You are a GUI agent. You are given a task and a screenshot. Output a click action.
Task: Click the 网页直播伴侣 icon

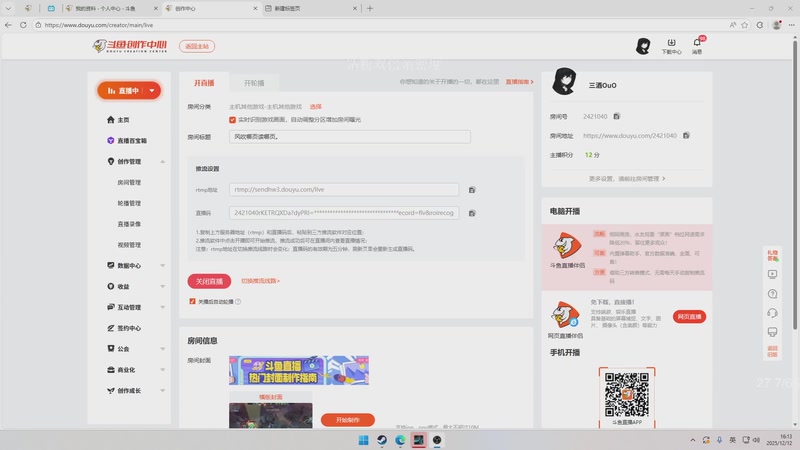coord(565,314)
